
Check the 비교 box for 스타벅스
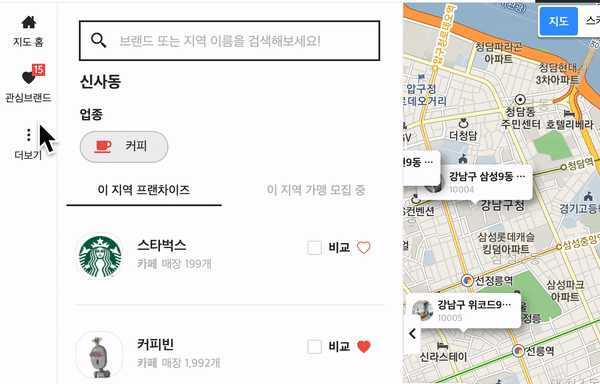click(315, 247)
